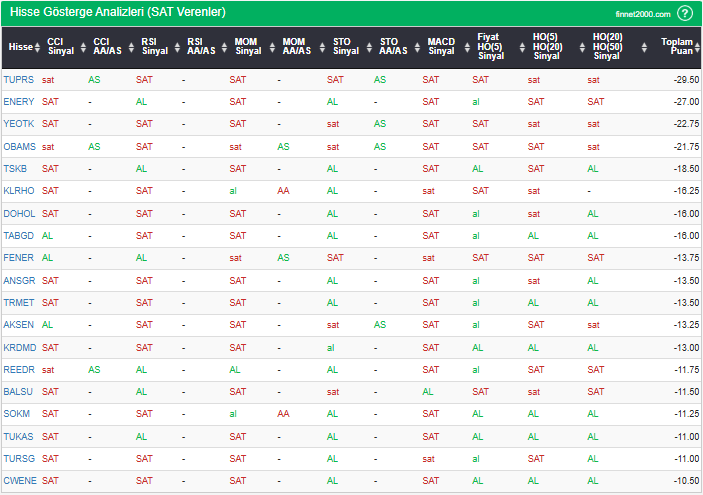Viewport: 703px width, 495px height.
Task: Click the help question mark icon
Action: (x=684, y=13)
